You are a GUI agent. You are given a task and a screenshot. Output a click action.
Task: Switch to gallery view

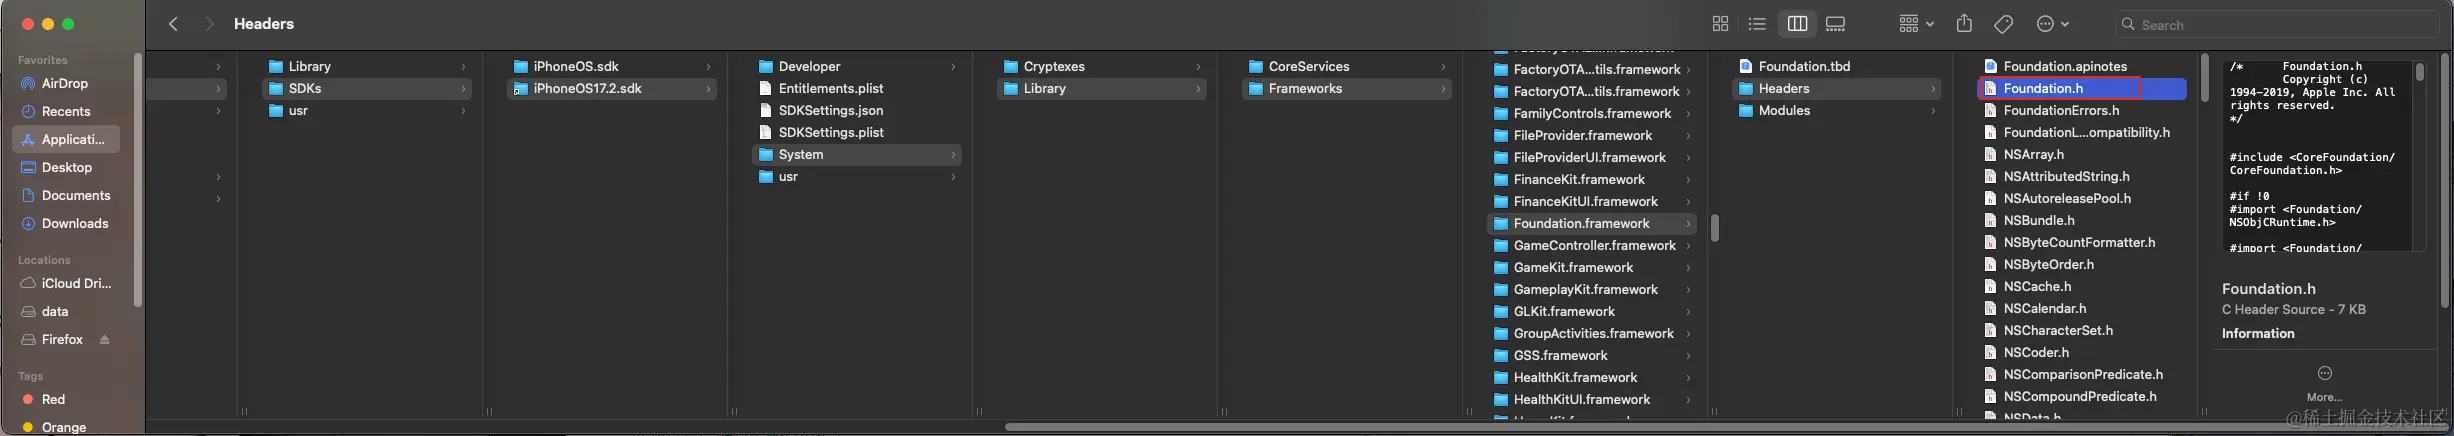[1835, 24]
